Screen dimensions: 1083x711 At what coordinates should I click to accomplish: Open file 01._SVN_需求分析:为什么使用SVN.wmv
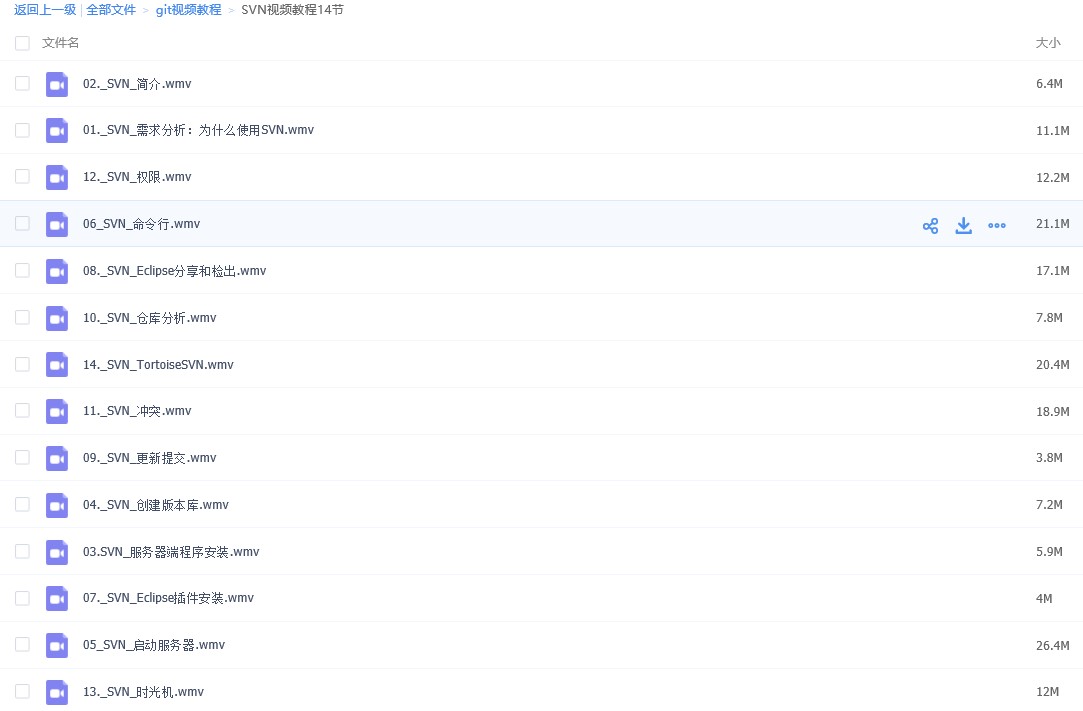[198, 130]
